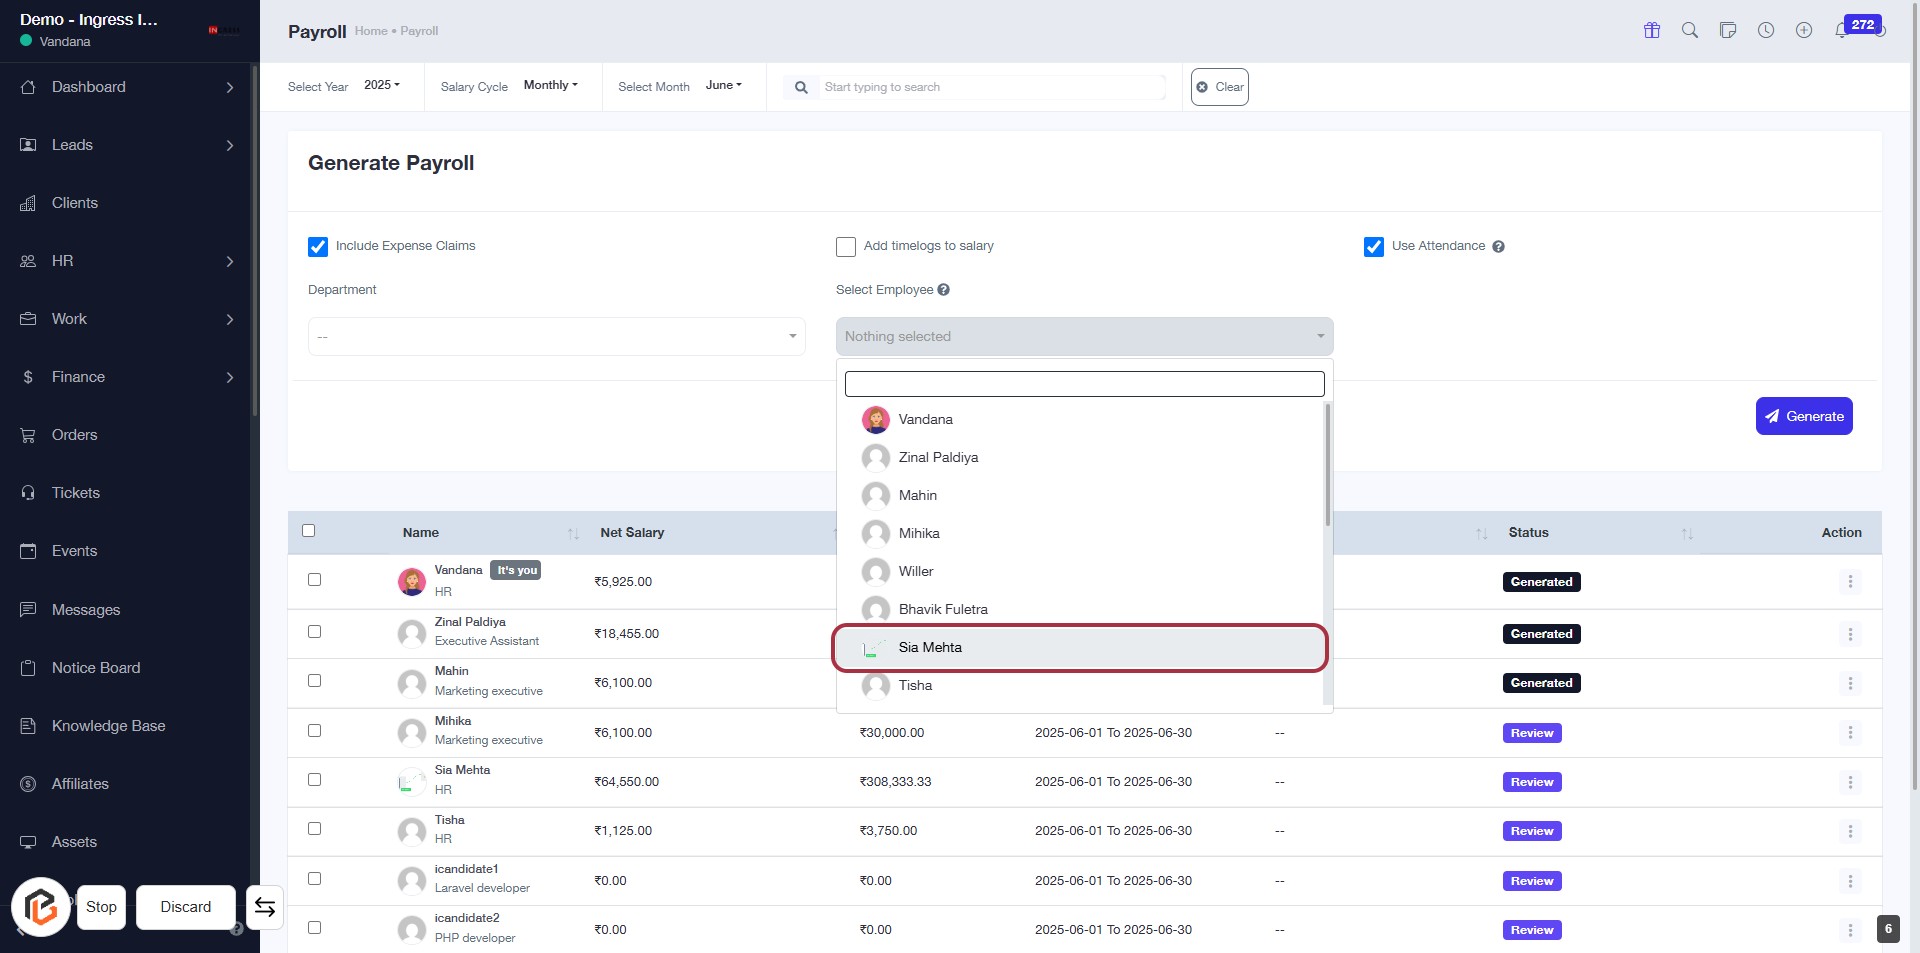Toggle the Use Attendance checkbox
This screenshot has width=1920, height=953.
coord(1374,247)
